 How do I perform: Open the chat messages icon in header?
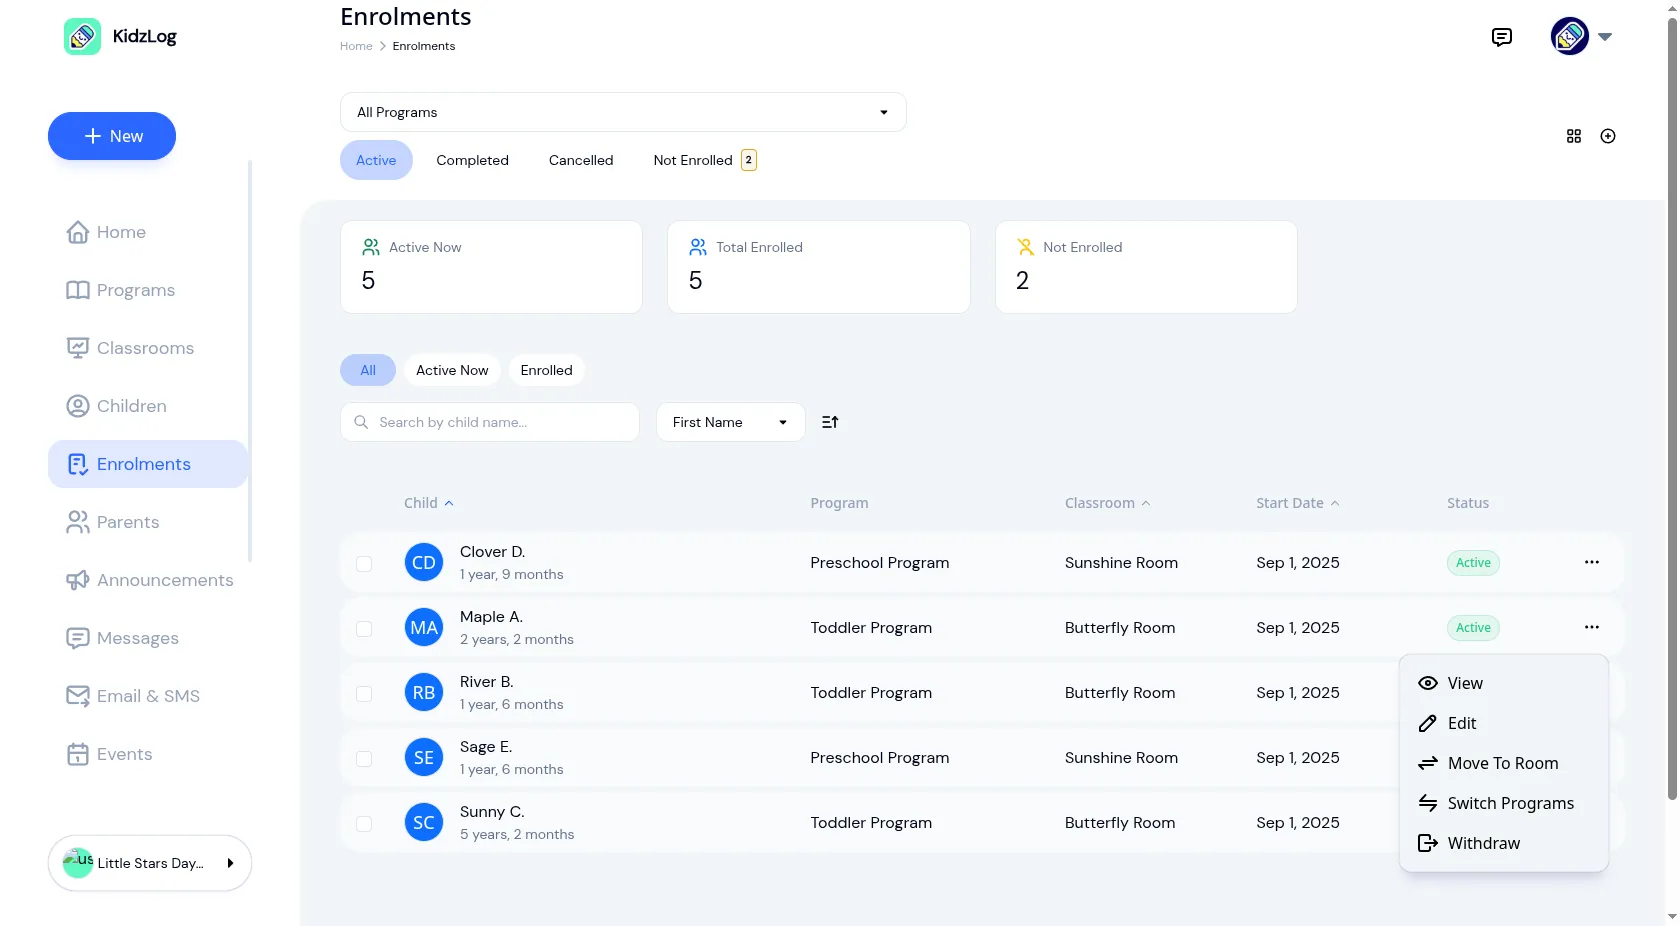point(1501,37)
